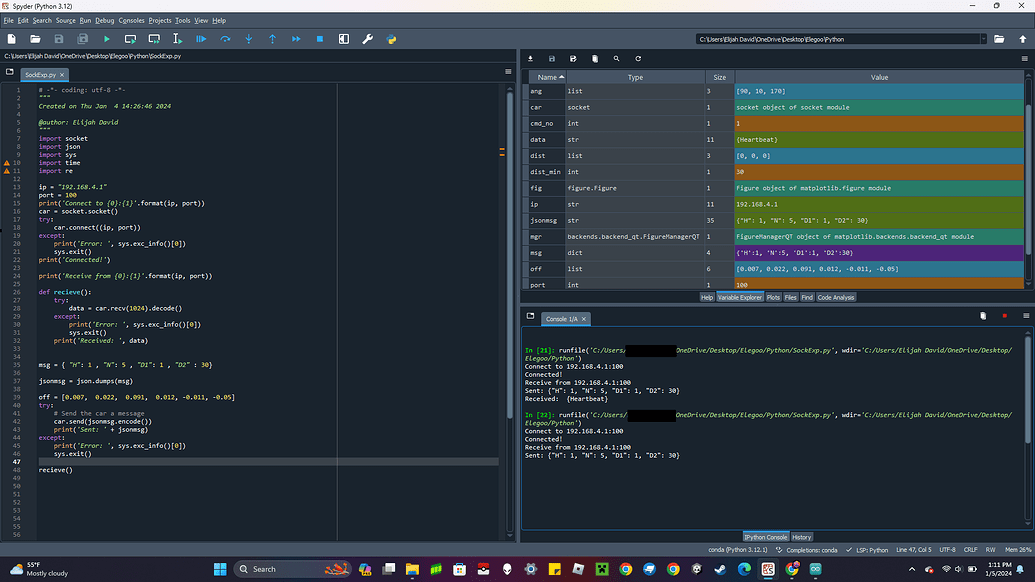1035x582 pixels.
Task: Click the Stop debugging square icon
Action: tap(320, 39)
